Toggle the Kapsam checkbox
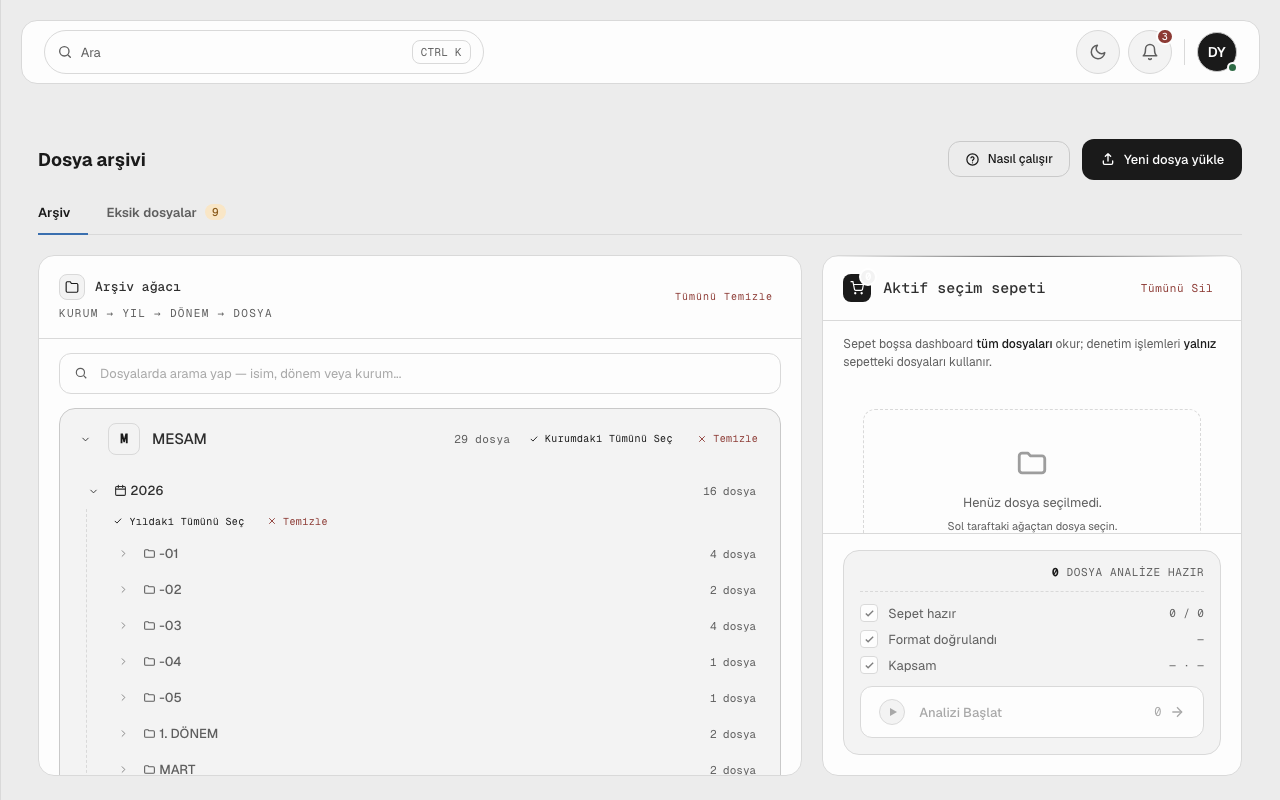Viewport: 1280px width, 800px height. click(x=869, y=665)
